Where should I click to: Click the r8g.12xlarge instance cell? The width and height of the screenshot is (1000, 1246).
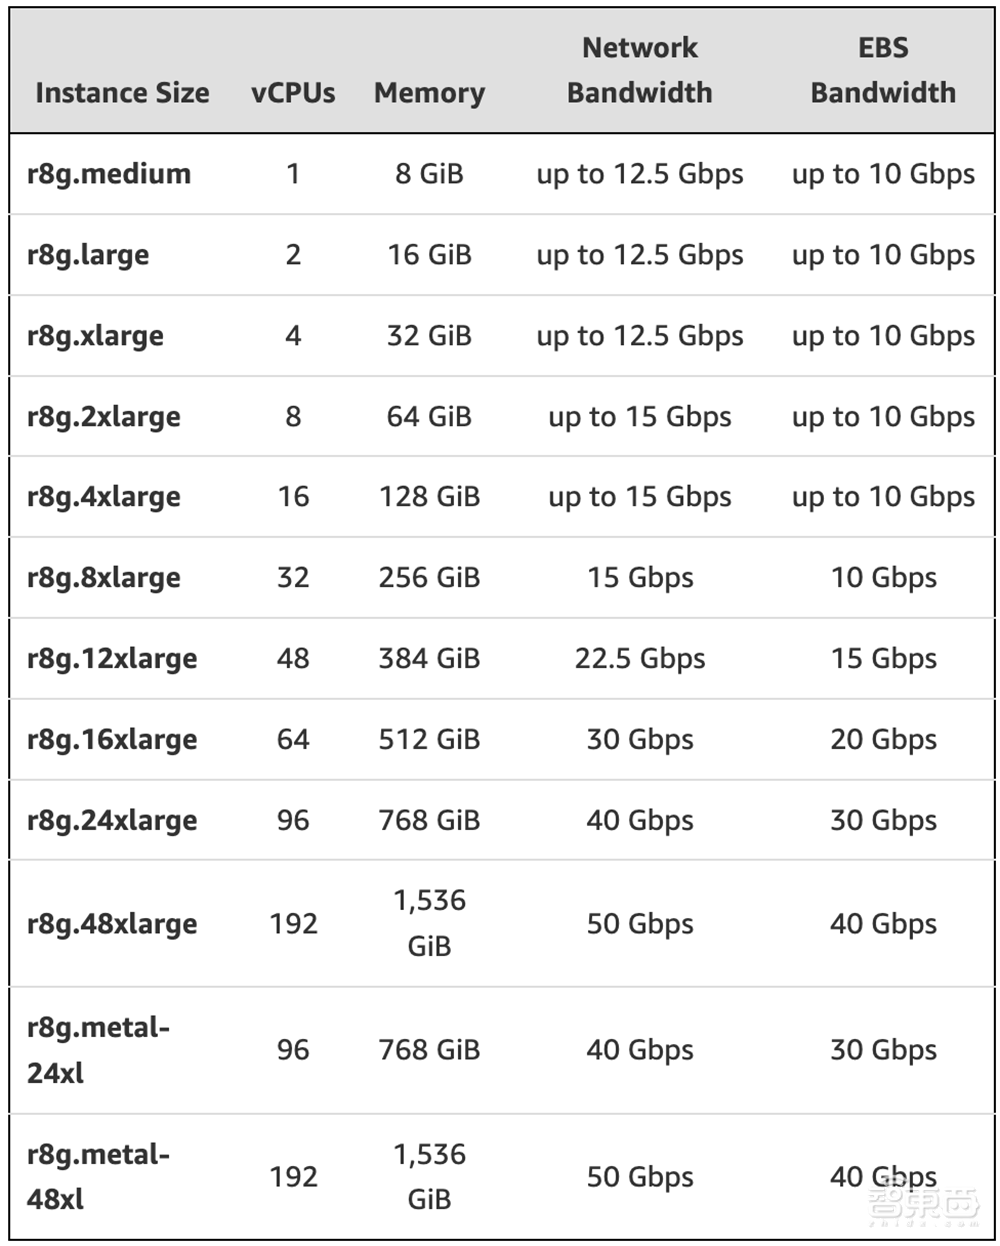tap(112, 659)
